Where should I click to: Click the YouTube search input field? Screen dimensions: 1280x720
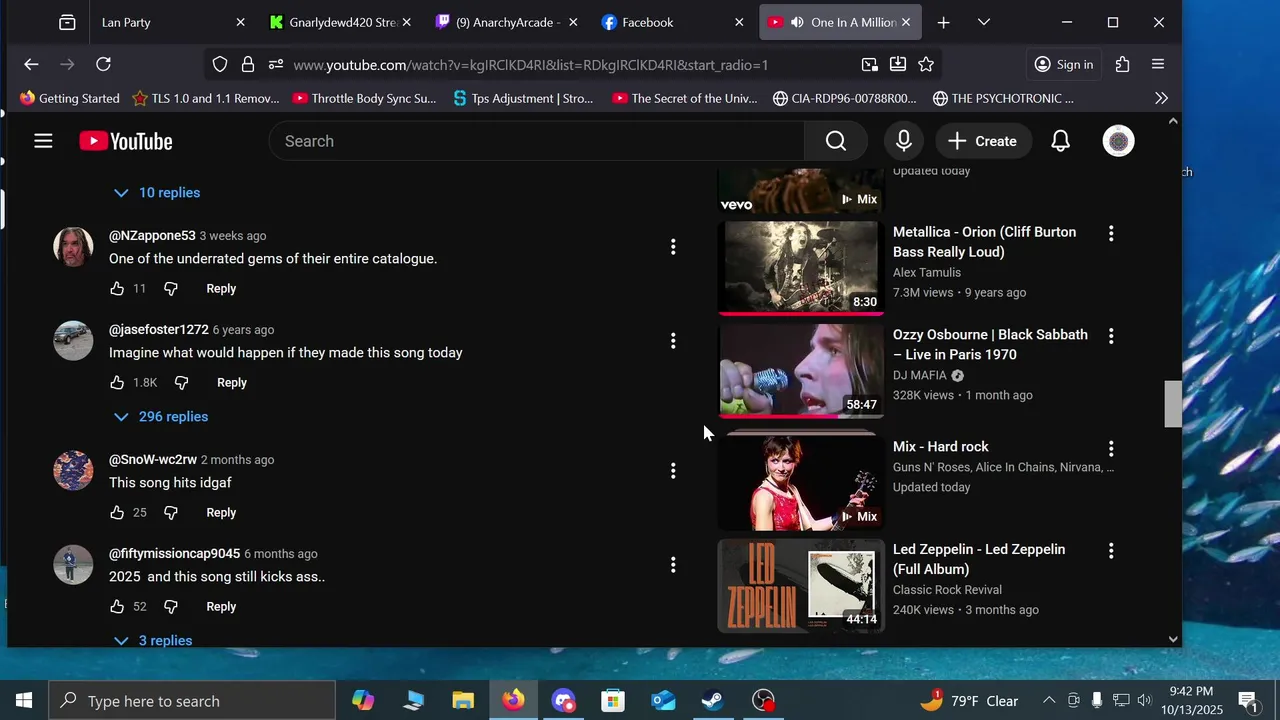click(536, 141)
